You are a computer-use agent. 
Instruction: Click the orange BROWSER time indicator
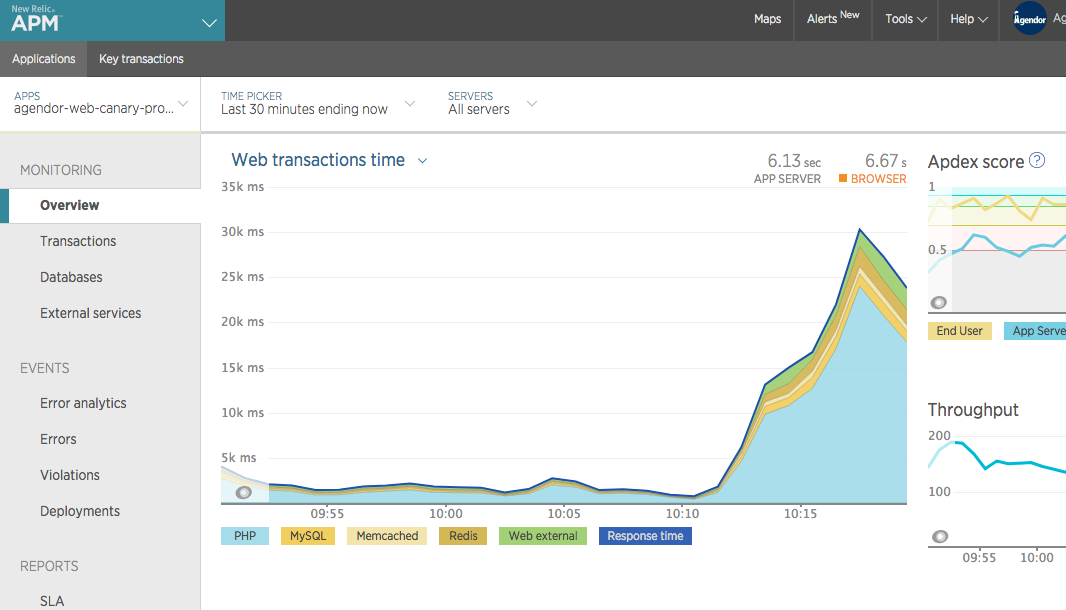point(872,179)
